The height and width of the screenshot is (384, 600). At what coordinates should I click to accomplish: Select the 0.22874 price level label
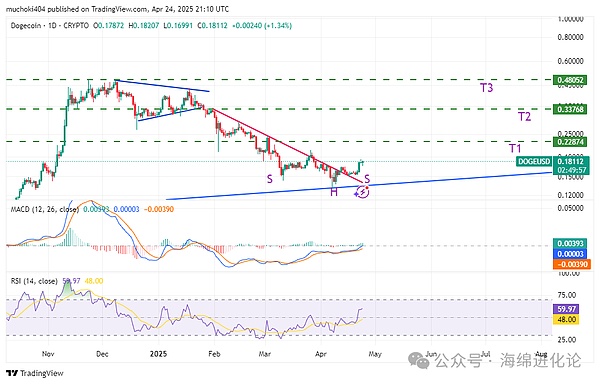click(570, 142)
